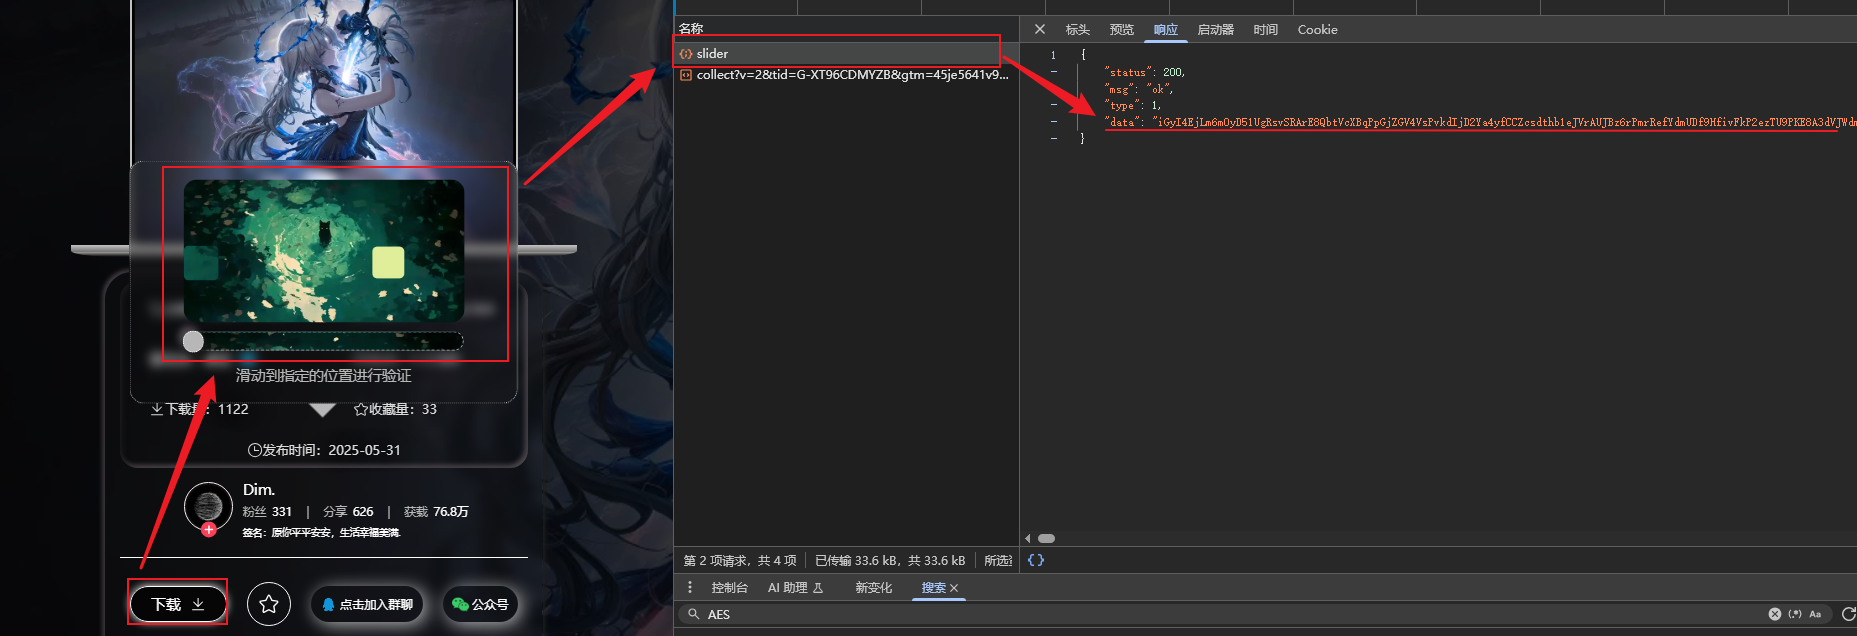Click the pretty-print curly braces icon
1857x636 pixels.
(x=1036, y=560)
